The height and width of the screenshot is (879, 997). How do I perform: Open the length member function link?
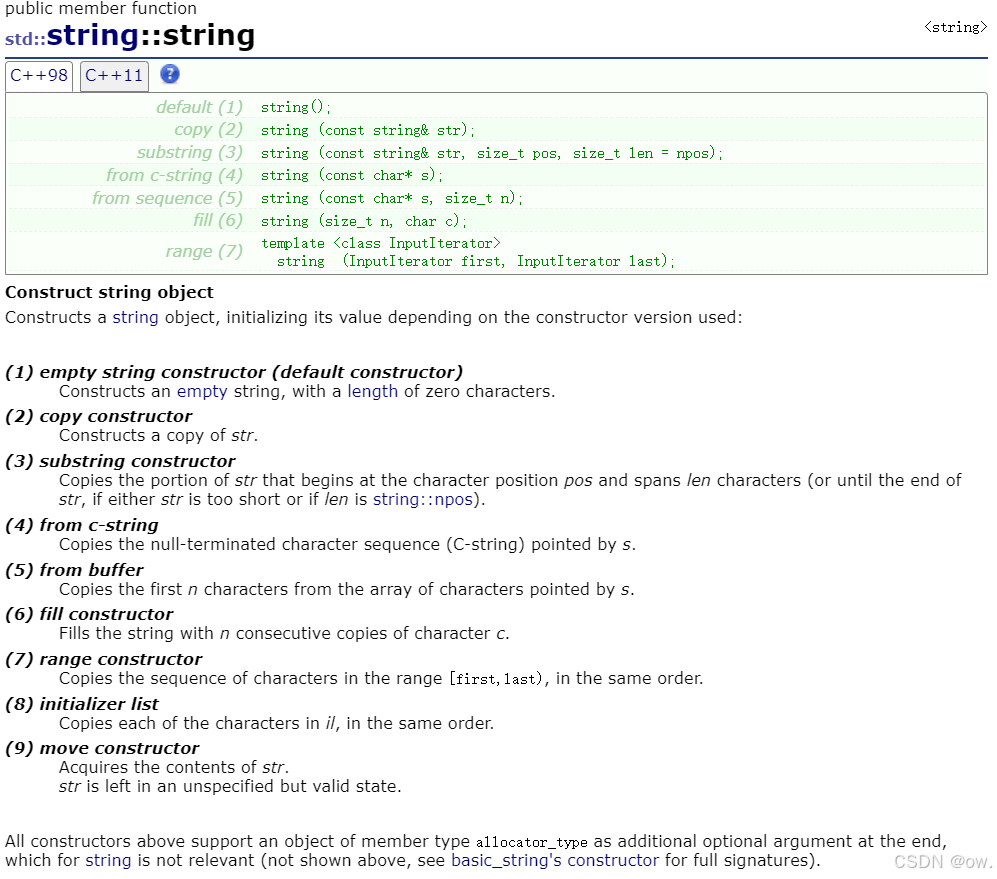click(372, 391)
